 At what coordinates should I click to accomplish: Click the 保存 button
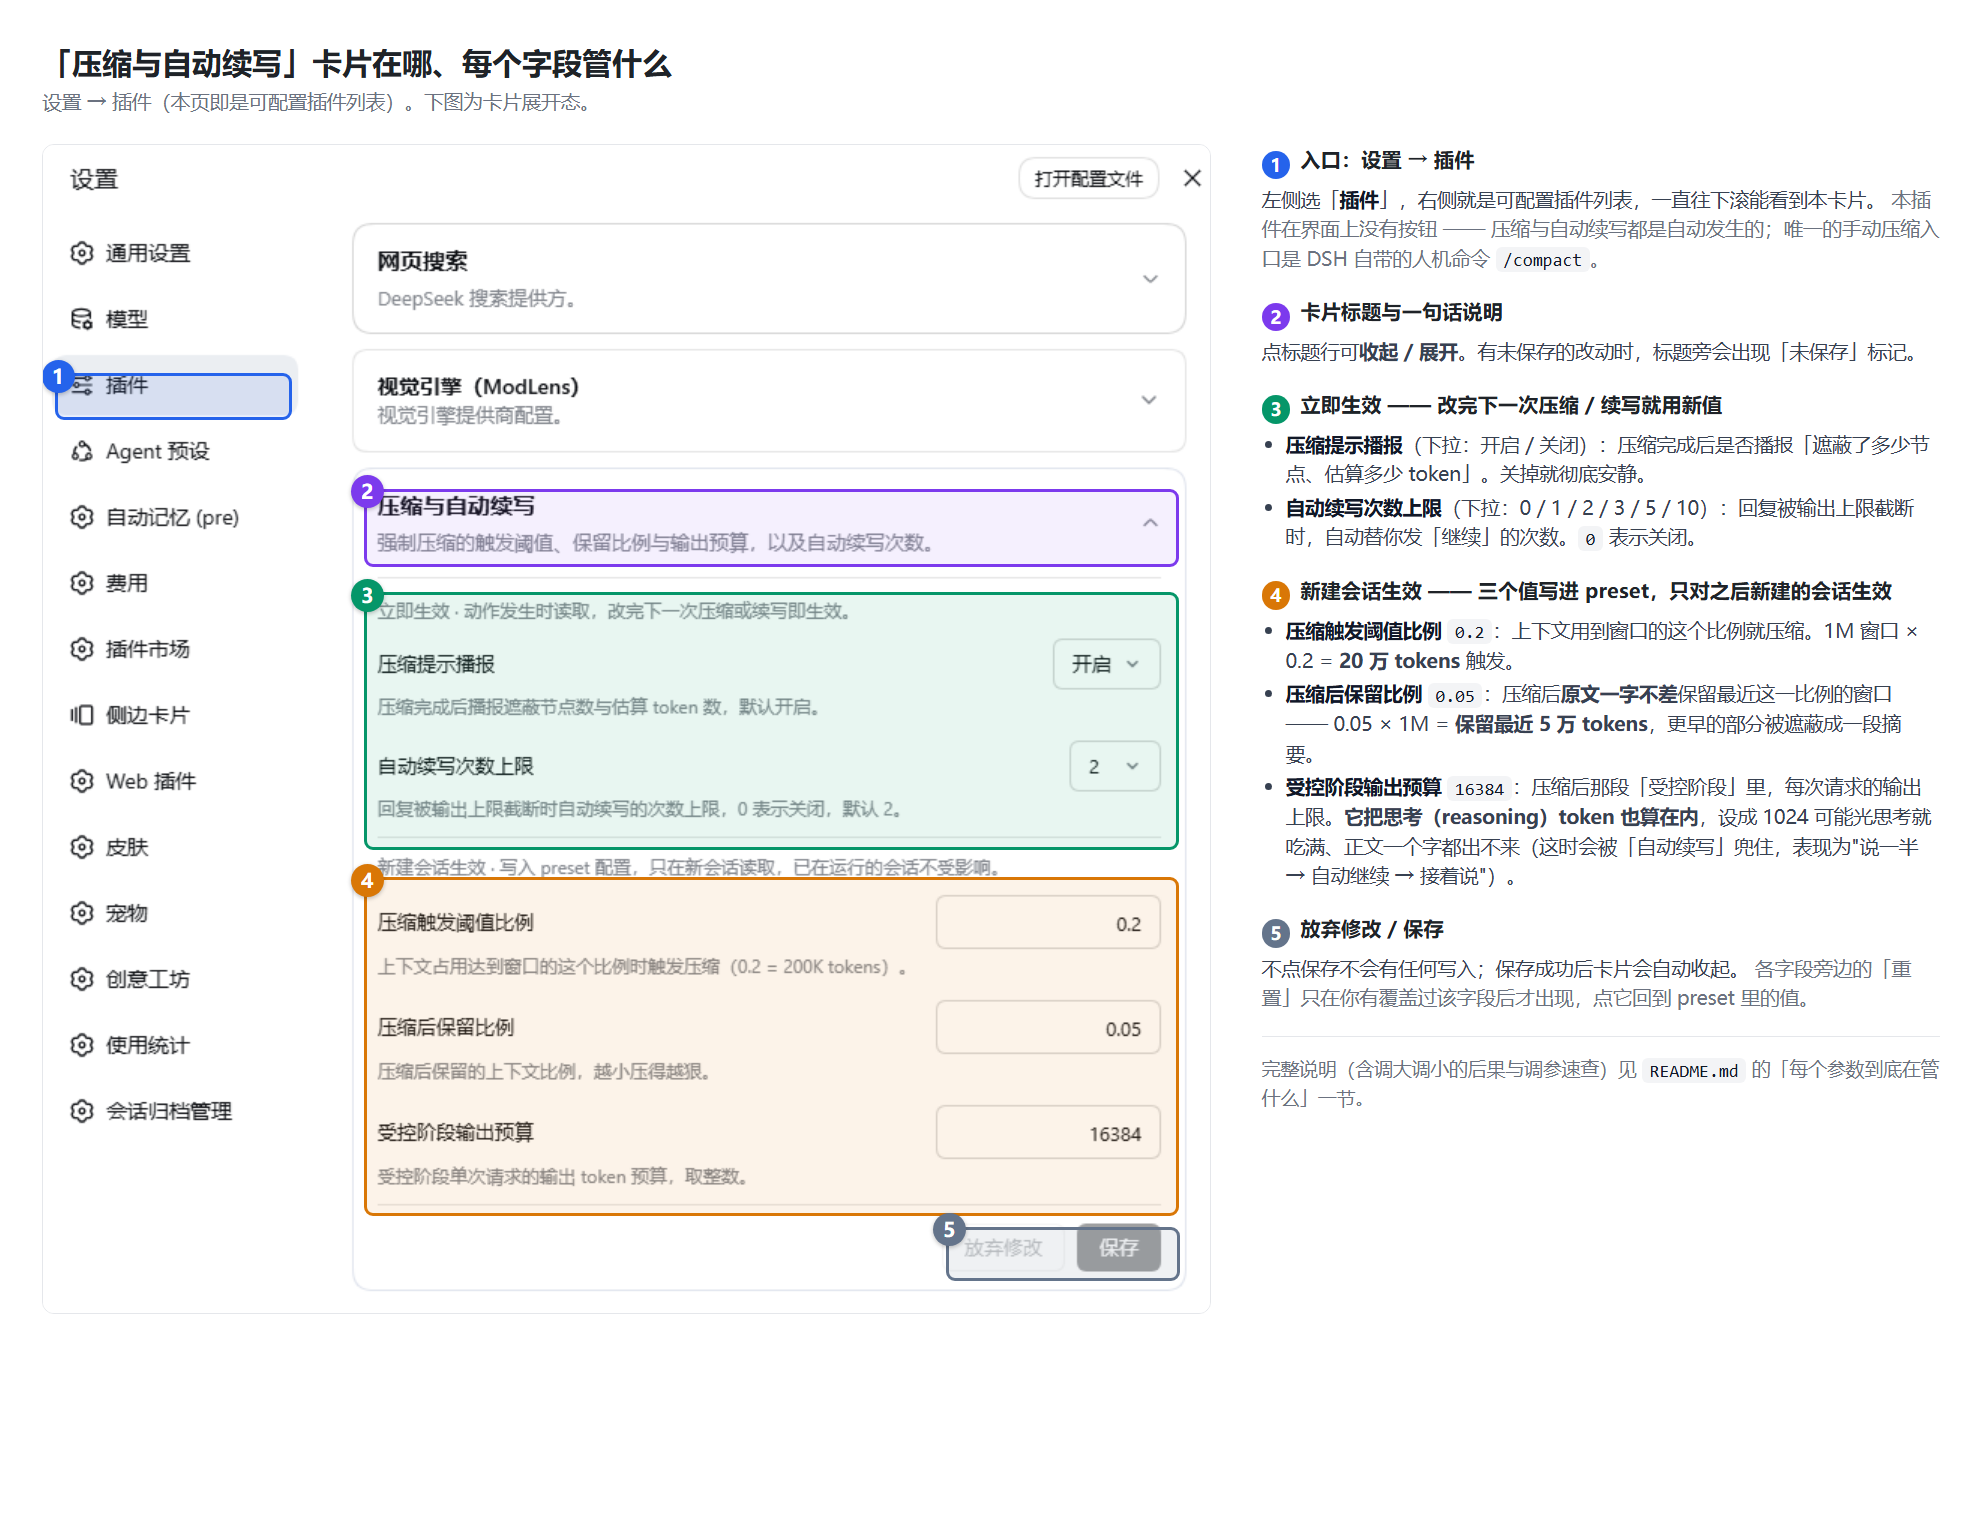pos(1118,1248)
